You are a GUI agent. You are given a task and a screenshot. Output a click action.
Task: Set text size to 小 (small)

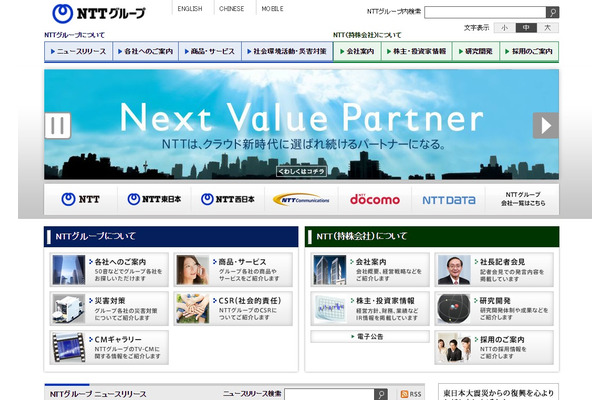(x=504, y=28)
